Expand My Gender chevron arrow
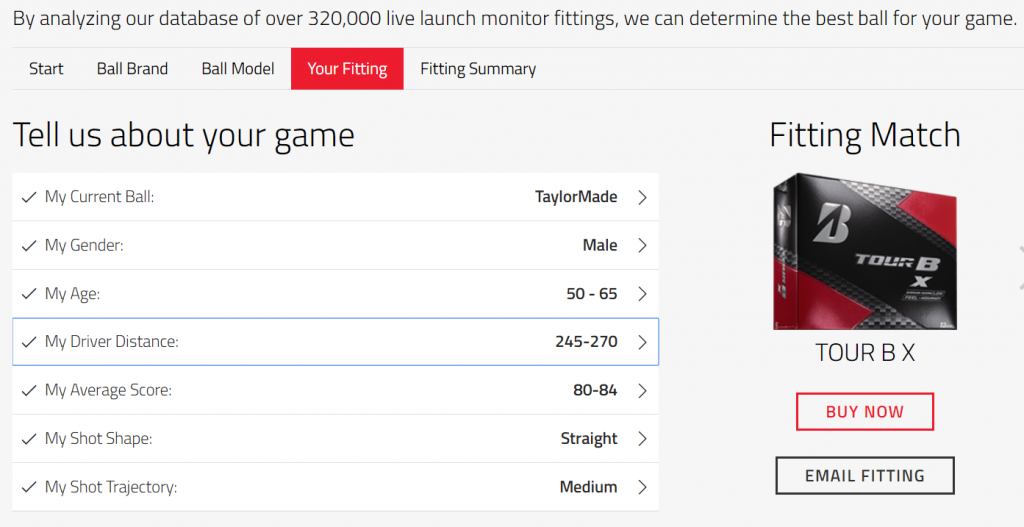 (643, 246)
